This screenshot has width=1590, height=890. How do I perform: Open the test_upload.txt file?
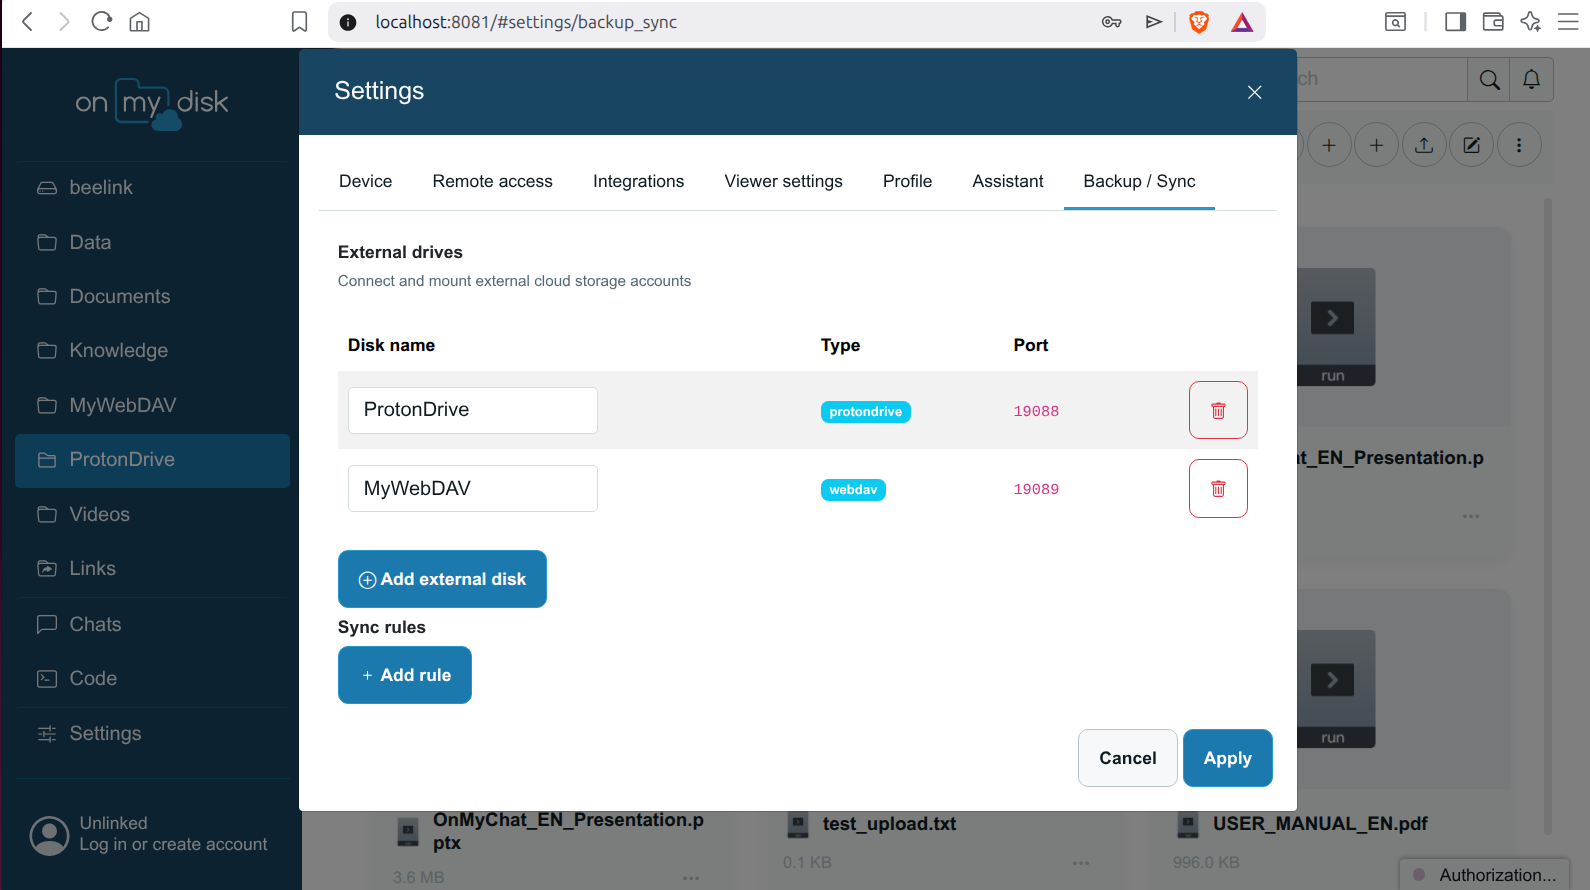pos(889,824)
